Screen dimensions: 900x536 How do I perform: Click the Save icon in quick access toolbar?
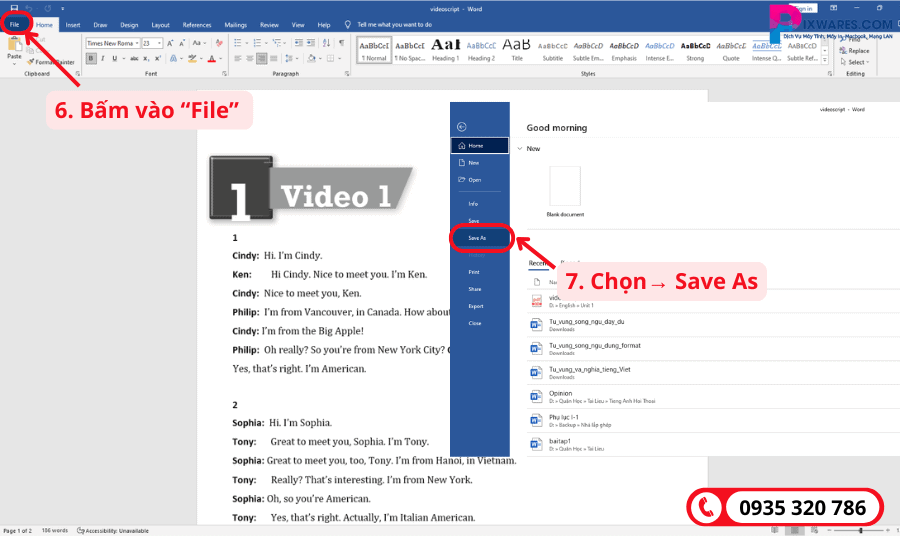click(14, 7)
